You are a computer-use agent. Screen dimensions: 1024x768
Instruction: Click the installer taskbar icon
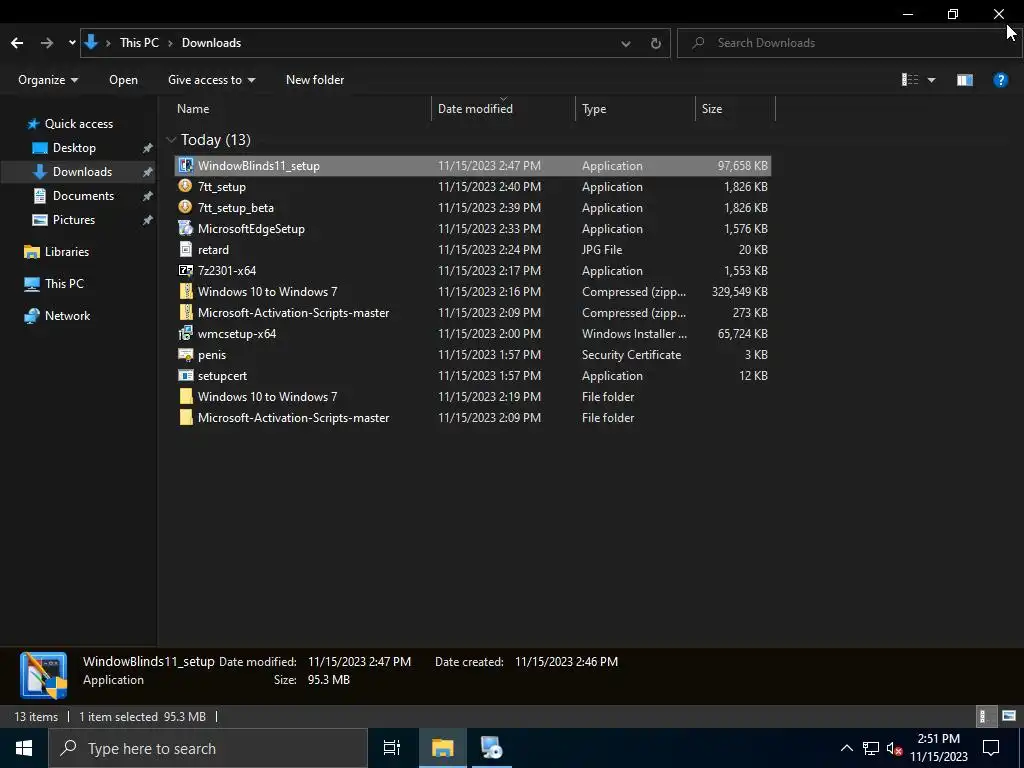(491, 748)
